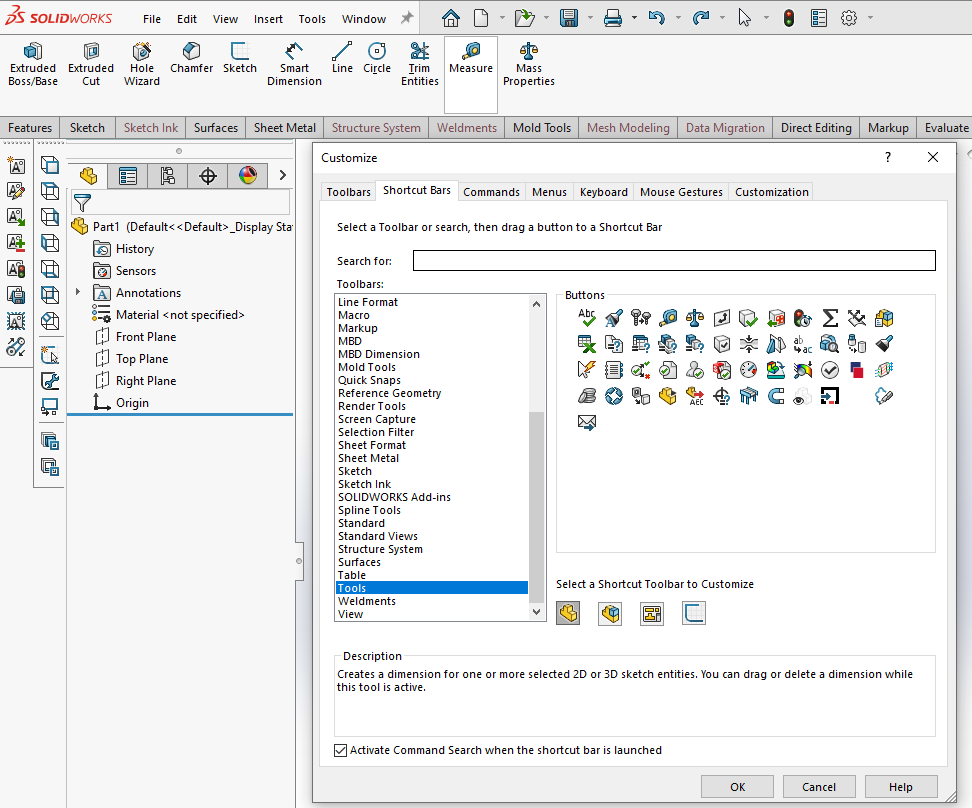Expand more manager tabs with the chevron

pos(283,176)
